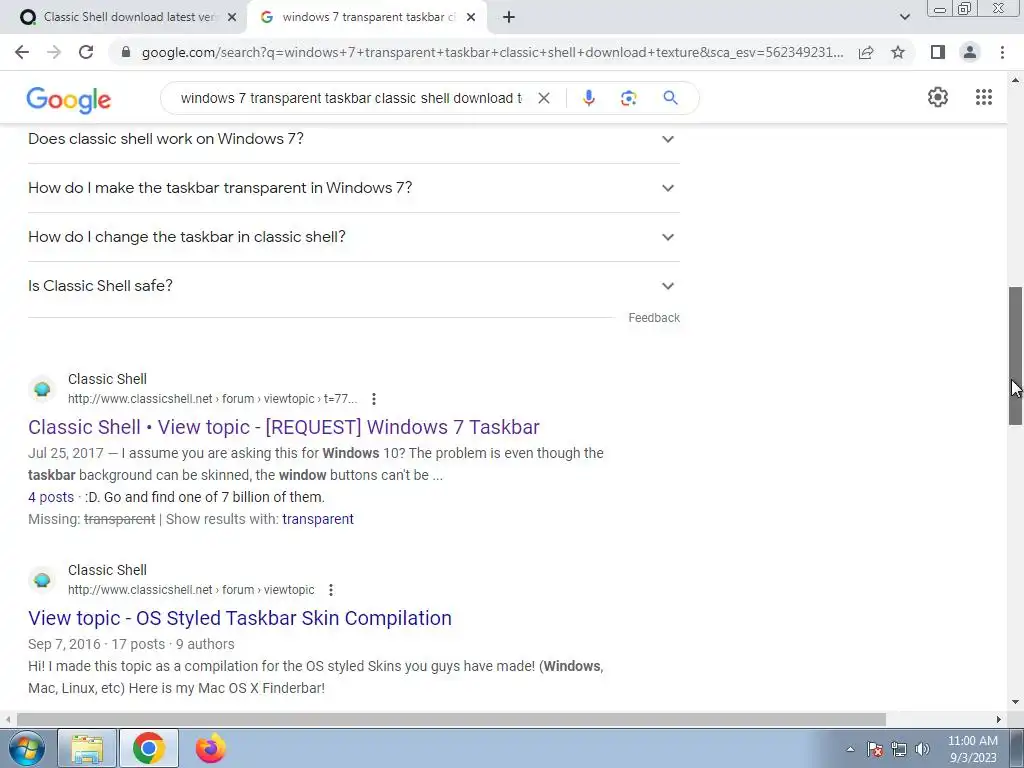Viewport: 1024px width, 768px height.
Task: Open the taskbar clock and date
Action: pos(972,749)
